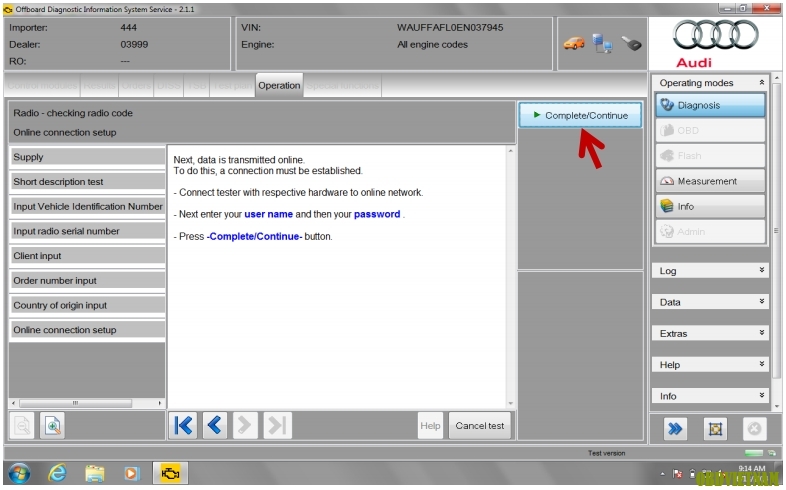
Task: Click the system tray flag icon
Action: [678, 473]
